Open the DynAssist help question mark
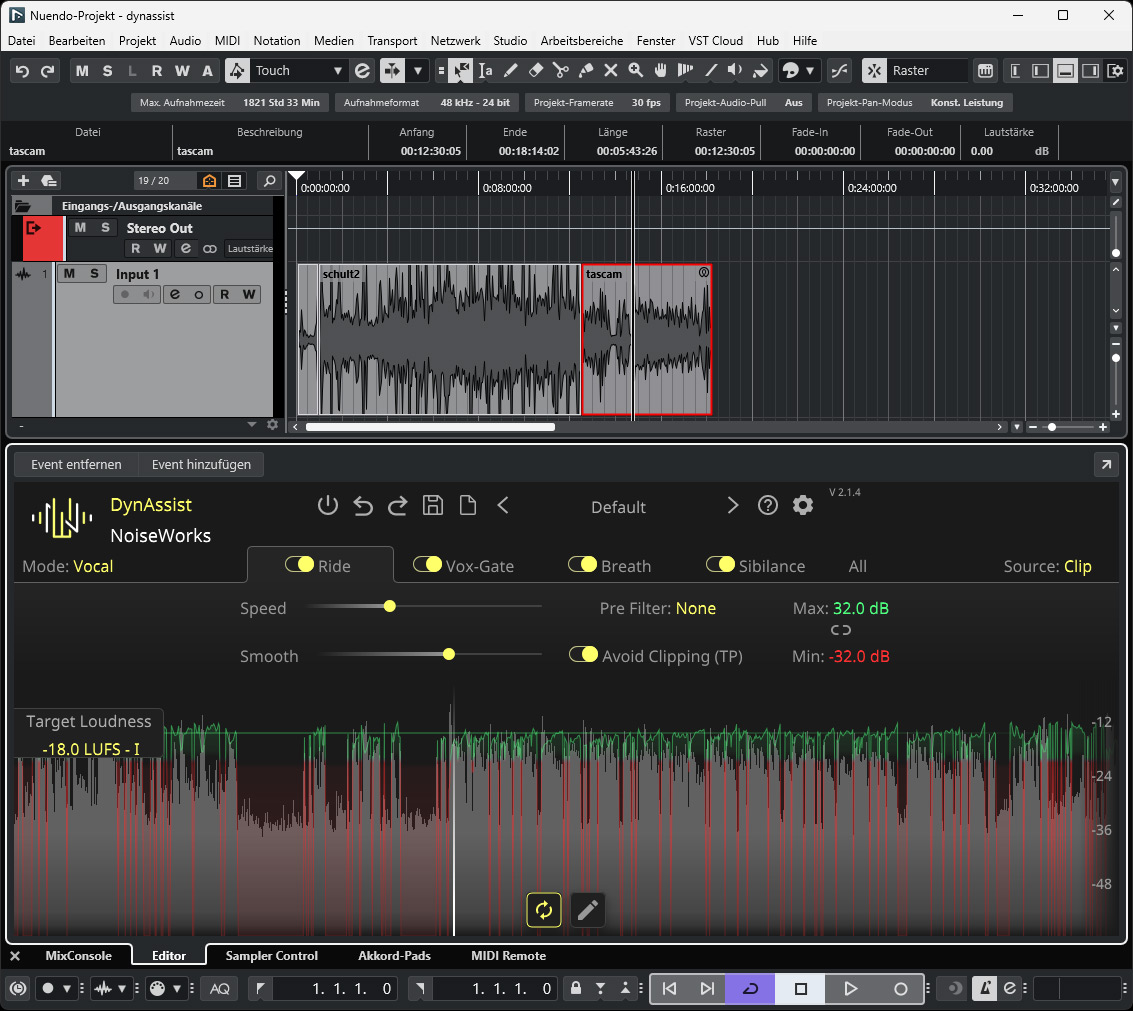The width and height of the screenshot is (1133, 1011). pos(768,506)
